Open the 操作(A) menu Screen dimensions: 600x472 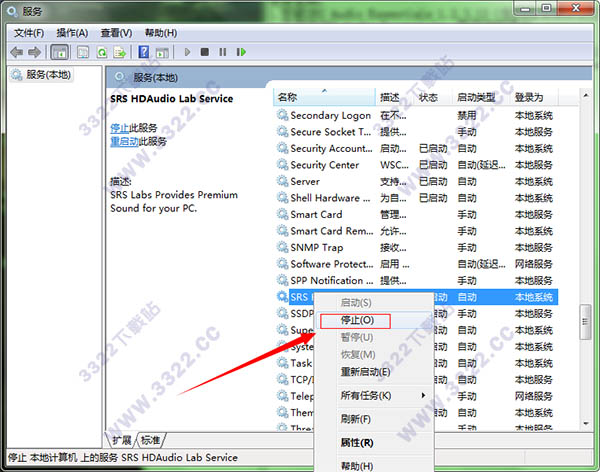72,33
